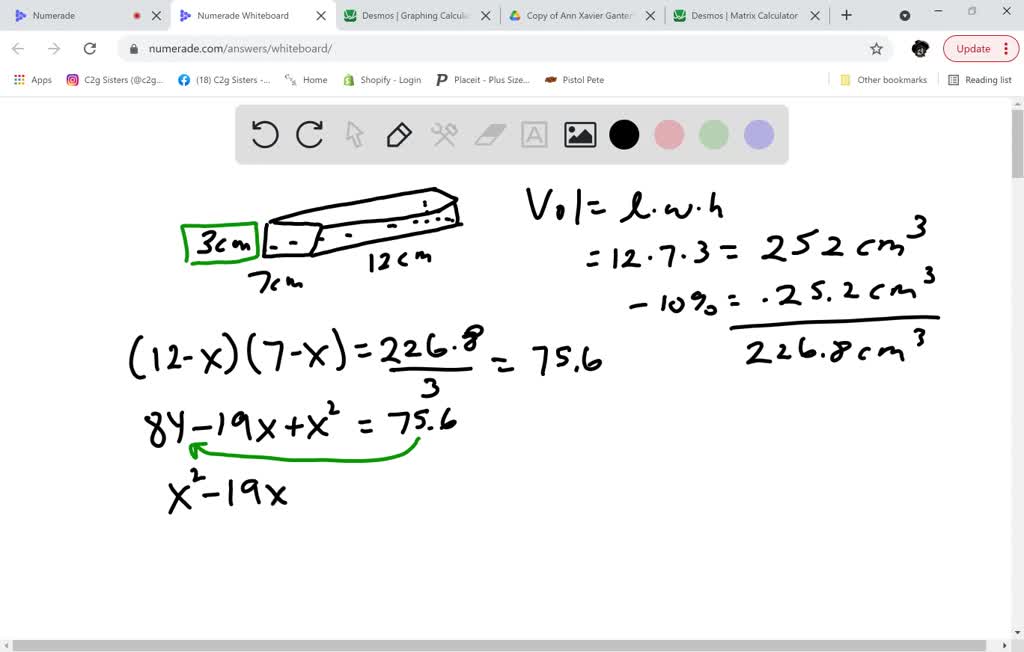The width and height of the screenshot is (1024, 652).
Task: Select the Text tool labeled A
Action: [534, 134]
